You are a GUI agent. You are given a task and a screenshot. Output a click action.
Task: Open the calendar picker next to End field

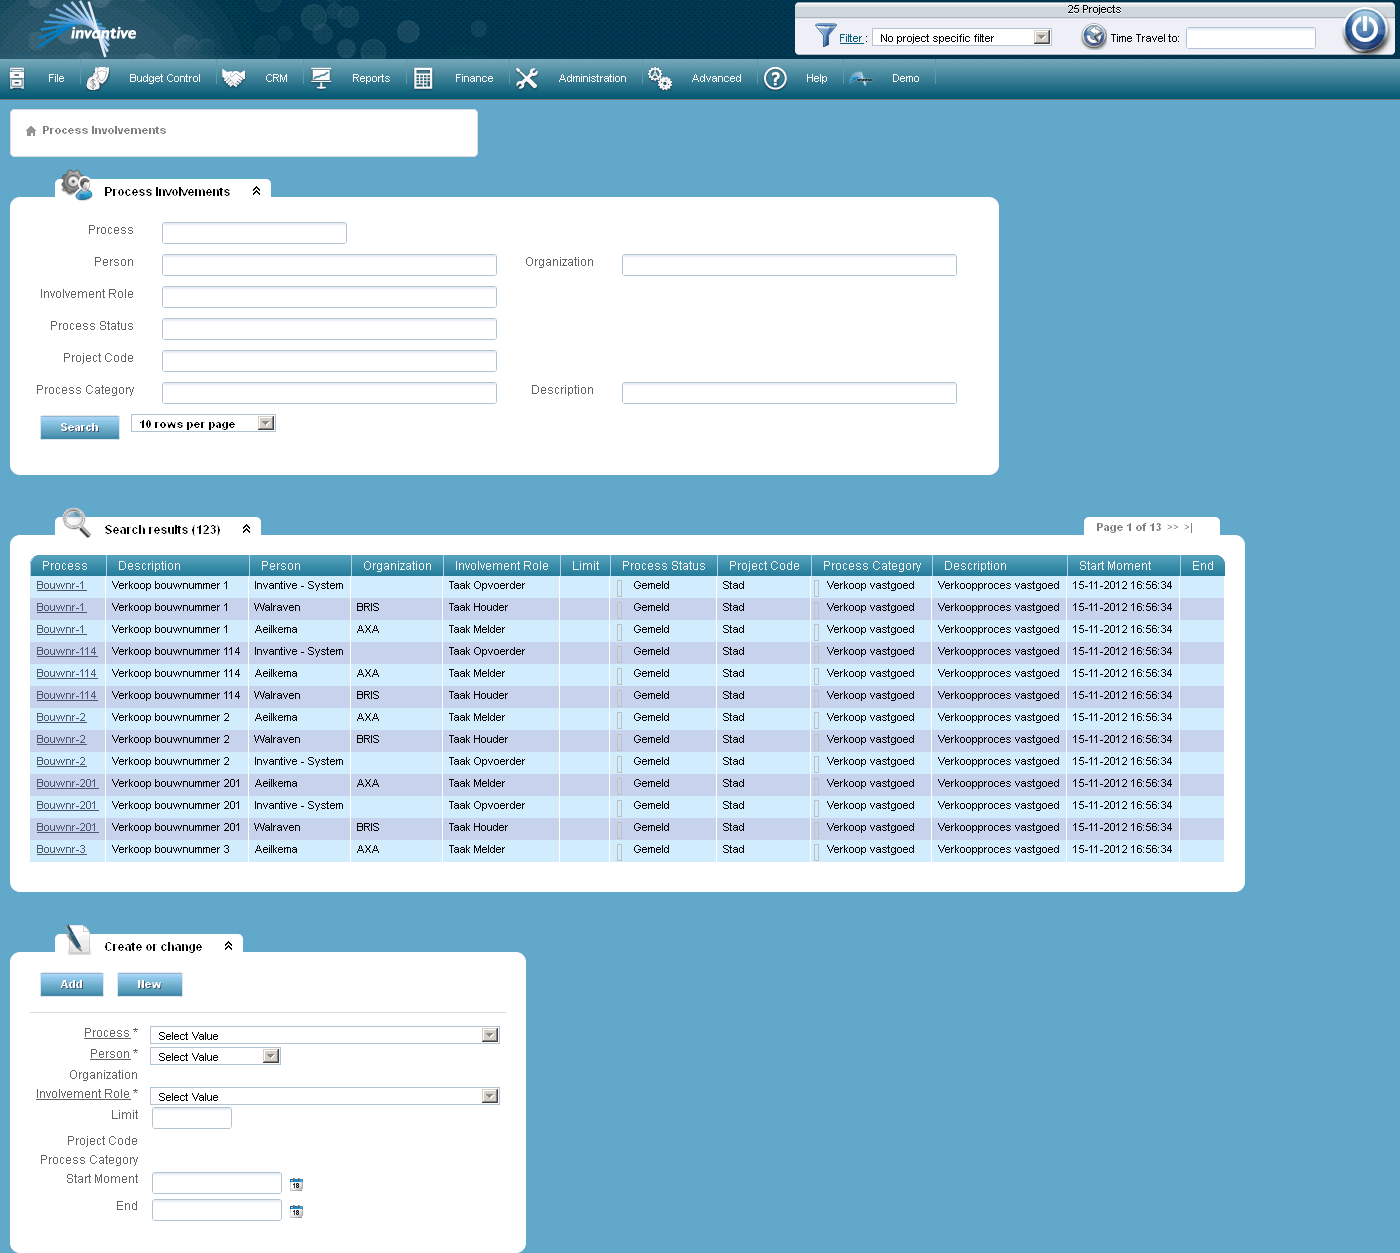click(x=296, y=1210)
